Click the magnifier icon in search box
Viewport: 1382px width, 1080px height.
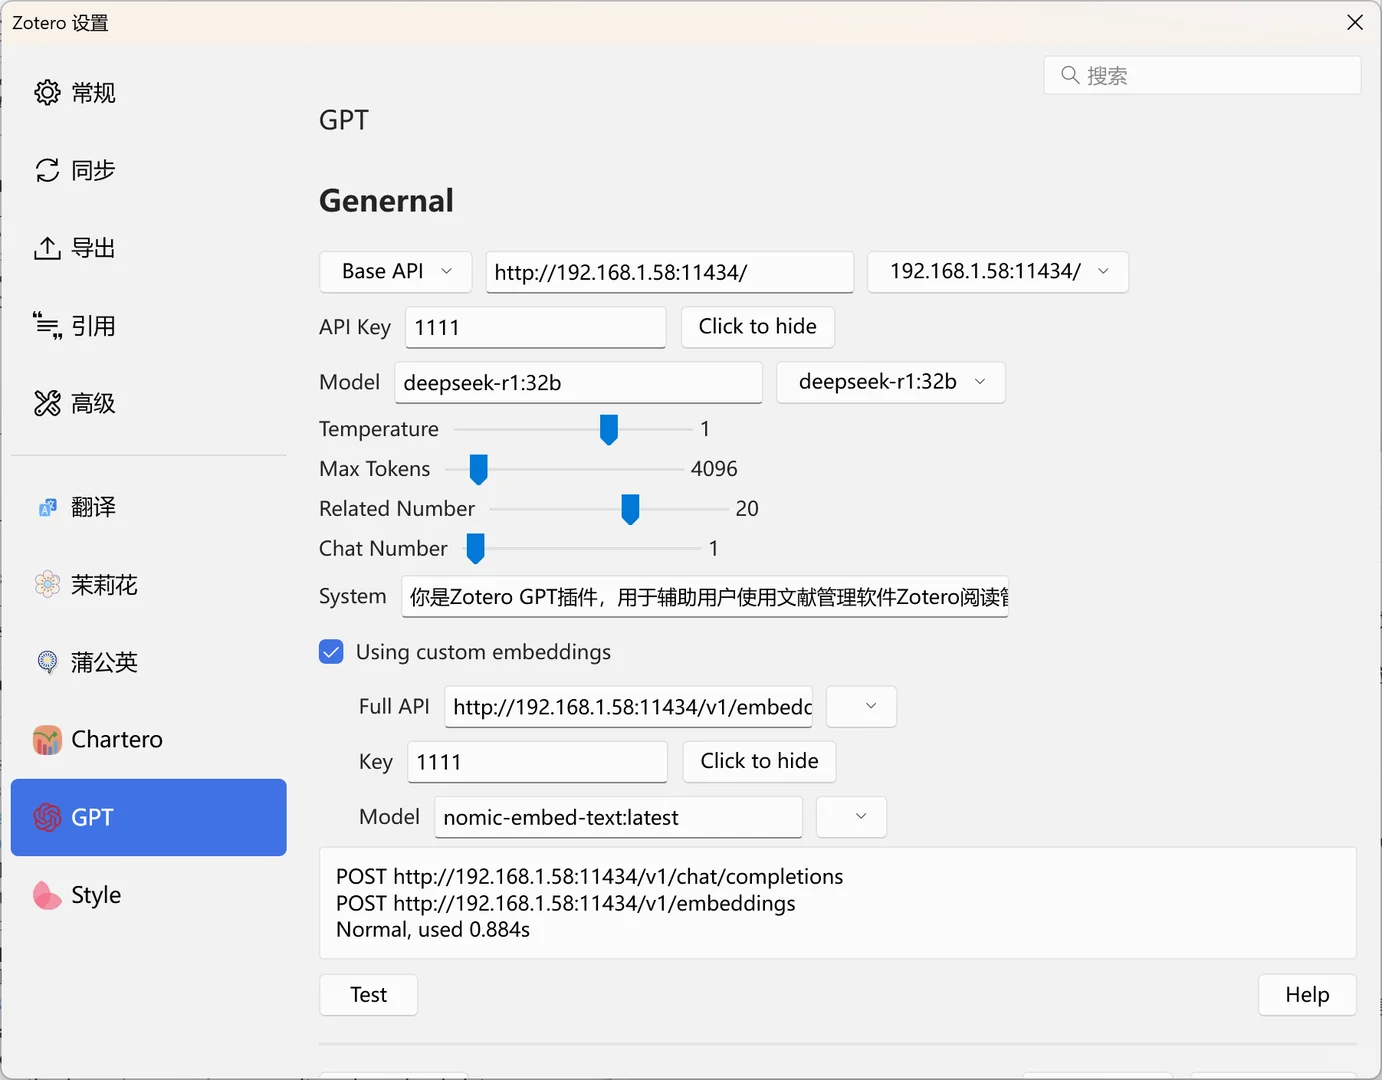[x=1070, y=75]
